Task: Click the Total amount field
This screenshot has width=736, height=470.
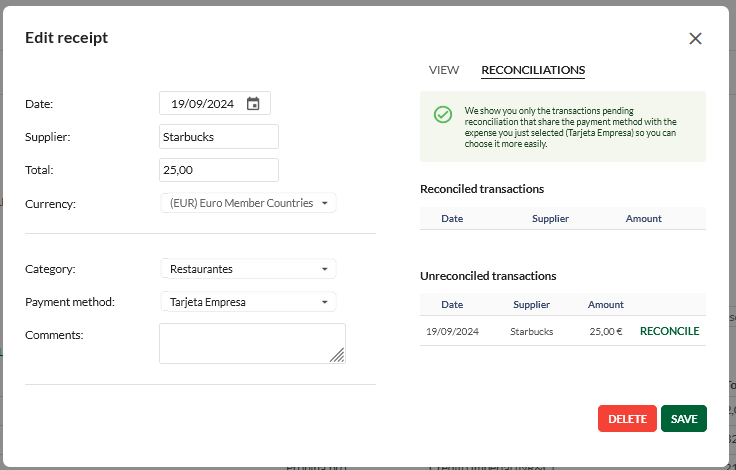Action: (x=218, y=170)
